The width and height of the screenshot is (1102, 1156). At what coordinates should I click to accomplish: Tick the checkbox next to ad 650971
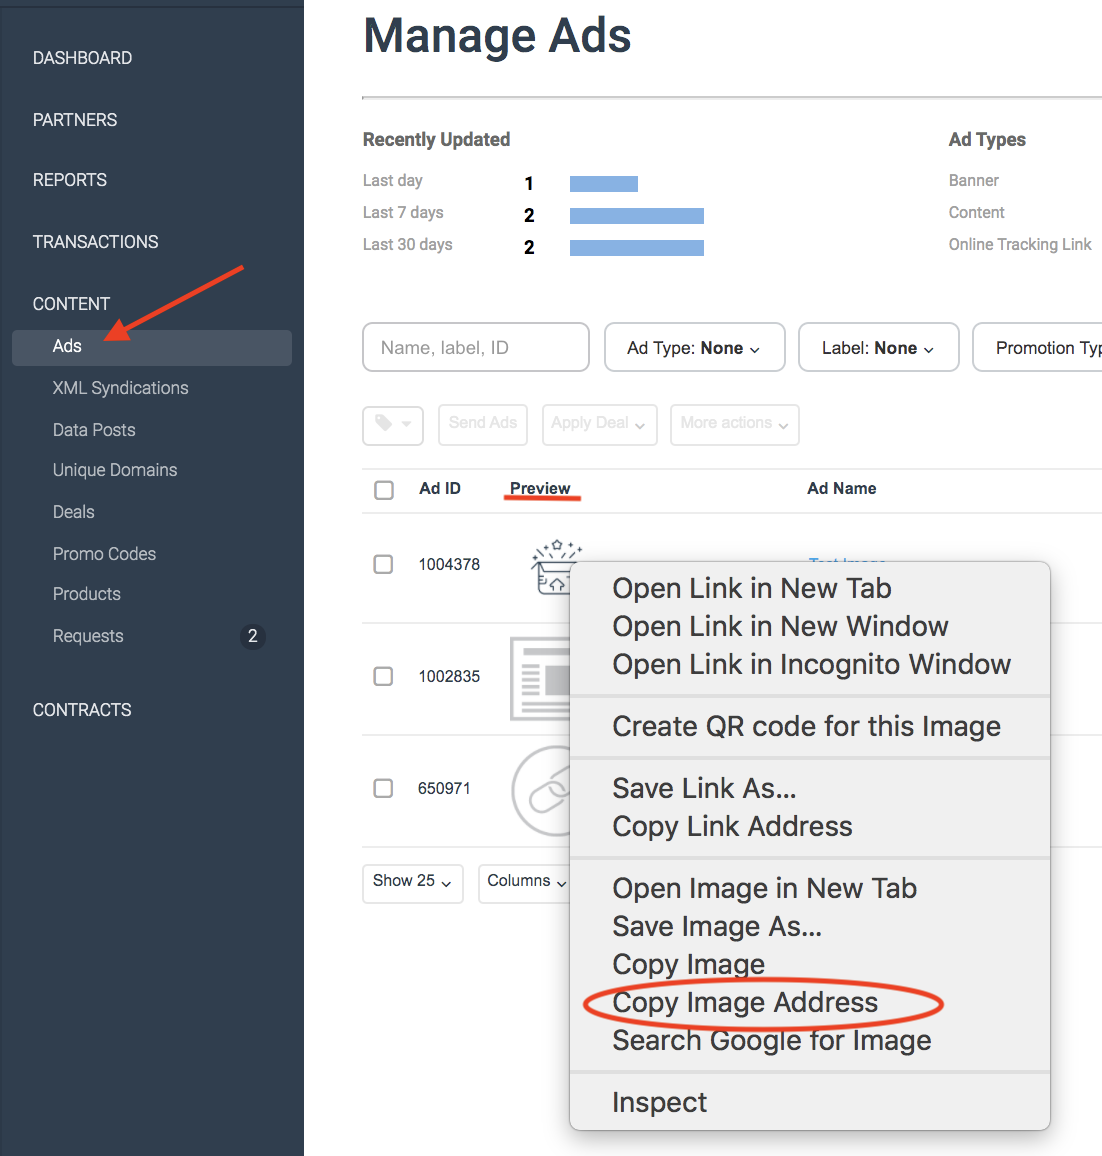point(383,789)
